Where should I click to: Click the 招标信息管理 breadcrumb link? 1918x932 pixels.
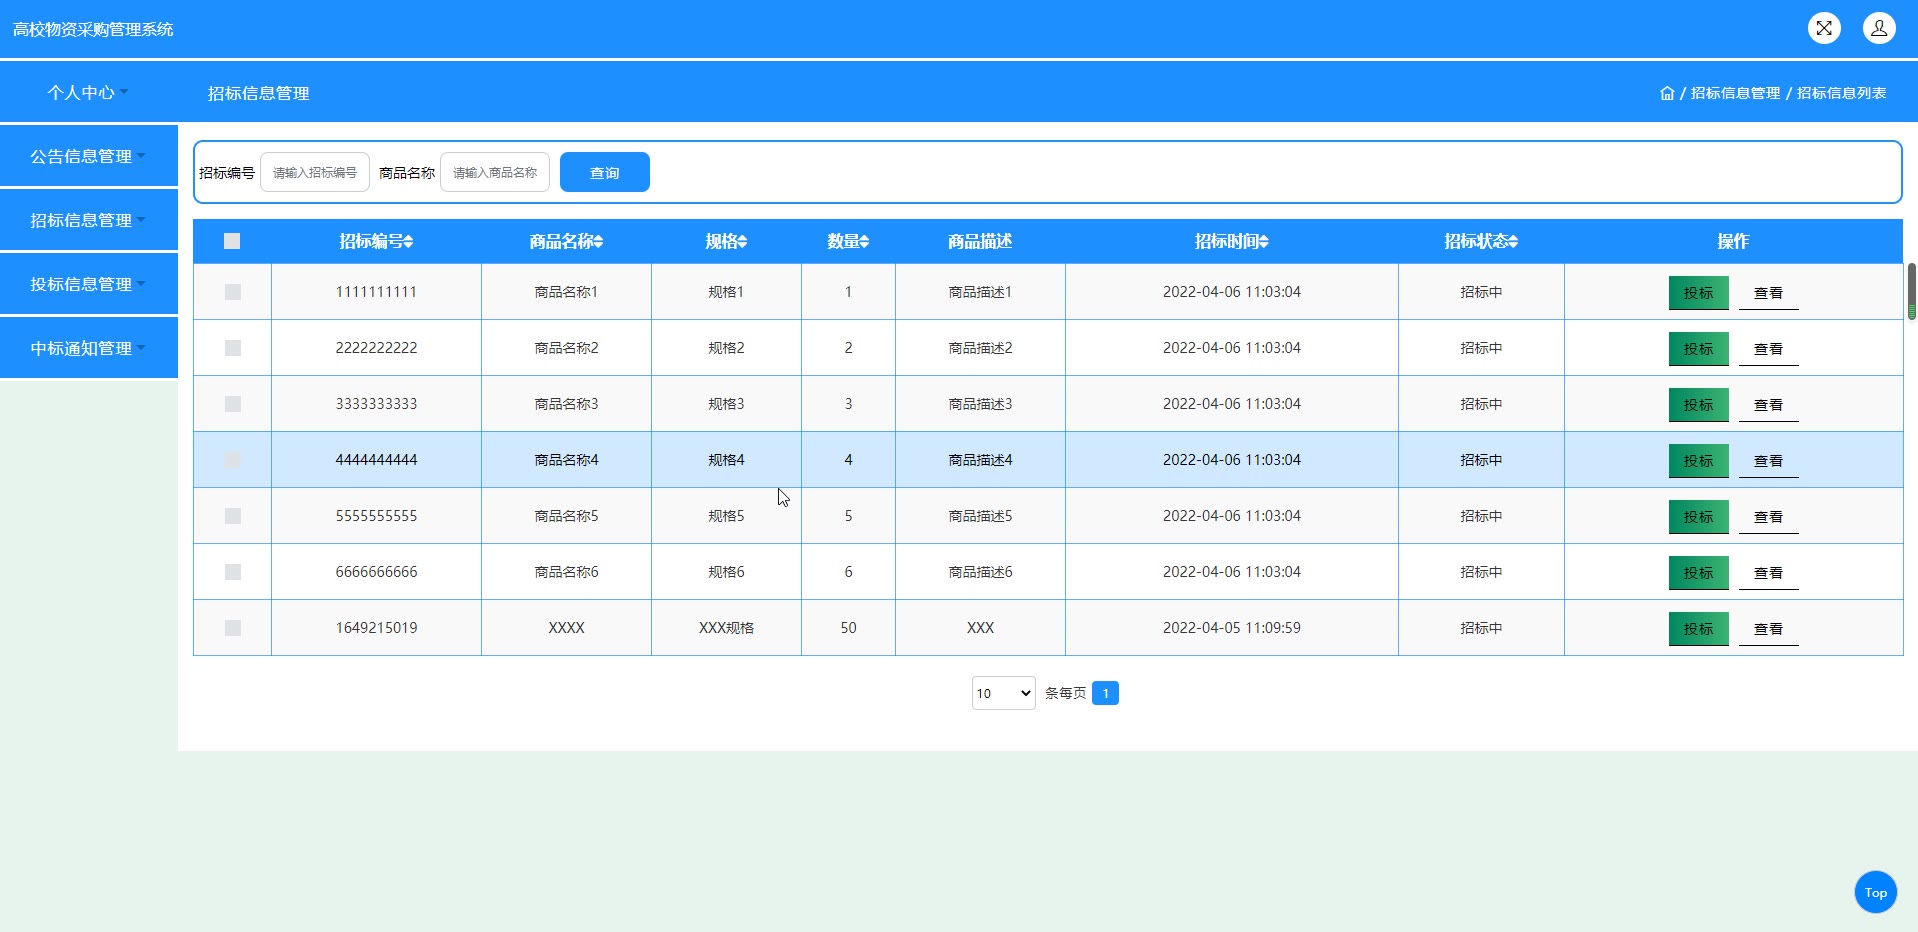click(x=1735, y=93)
